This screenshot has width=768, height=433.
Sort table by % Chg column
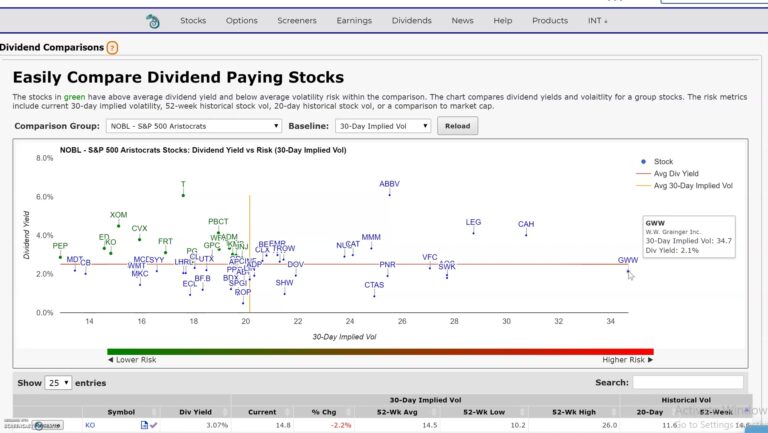324,412
